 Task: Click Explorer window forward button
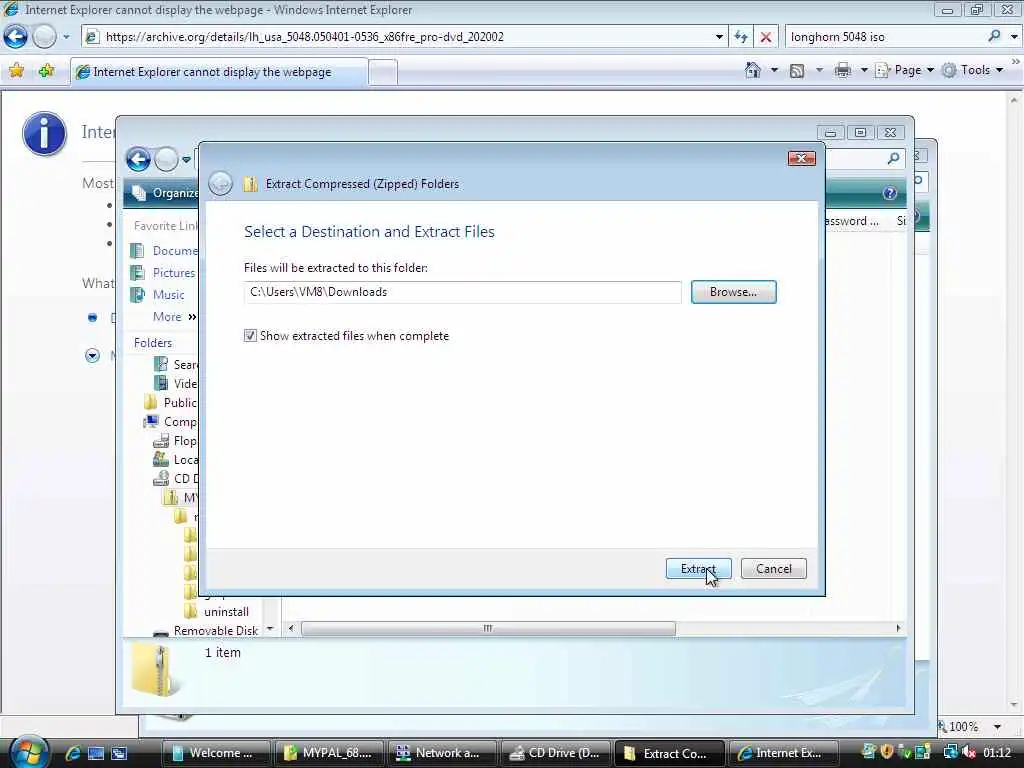[x=167, y=159]
